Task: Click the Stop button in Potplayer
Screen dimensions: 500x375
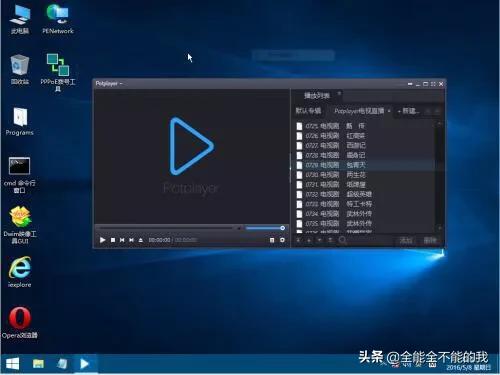Action: pyautogui.click(x=113, y=240)
